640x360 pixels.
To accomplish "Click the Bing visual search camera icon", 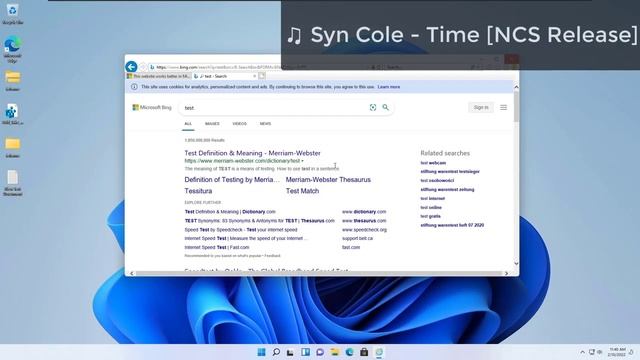I will [373, 107].
